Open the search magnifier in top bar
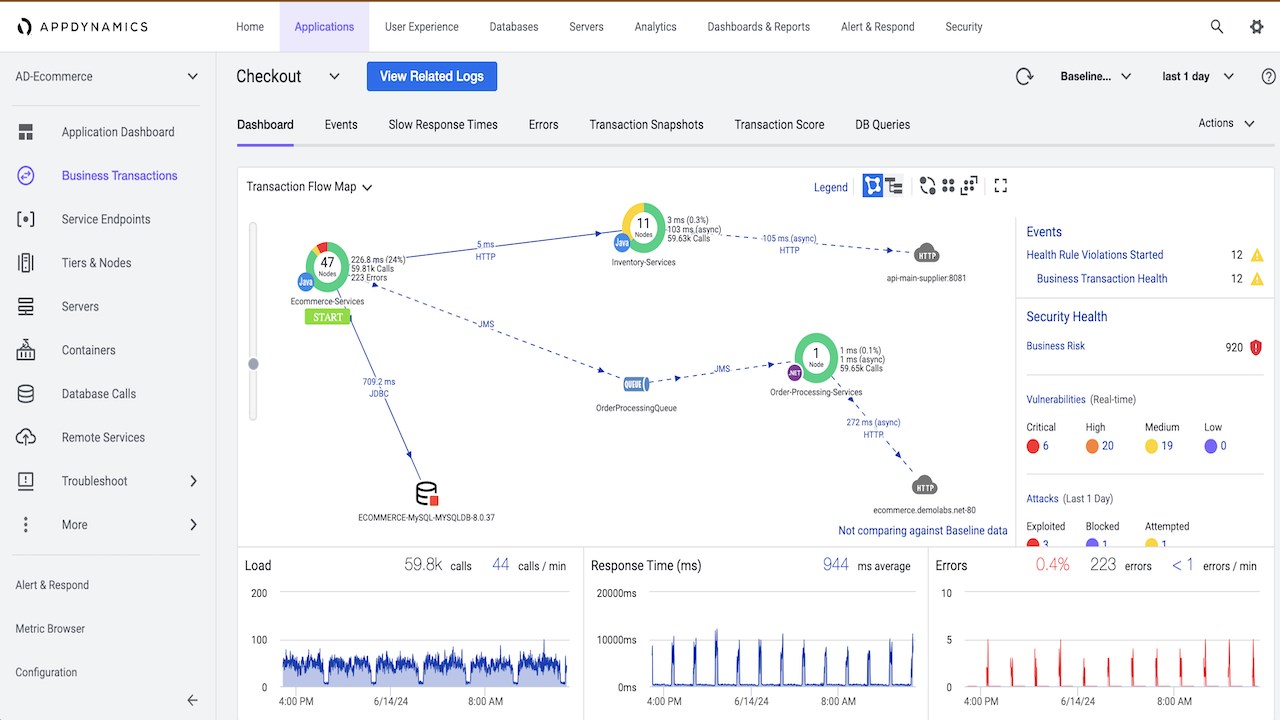 coord(1217,27)
